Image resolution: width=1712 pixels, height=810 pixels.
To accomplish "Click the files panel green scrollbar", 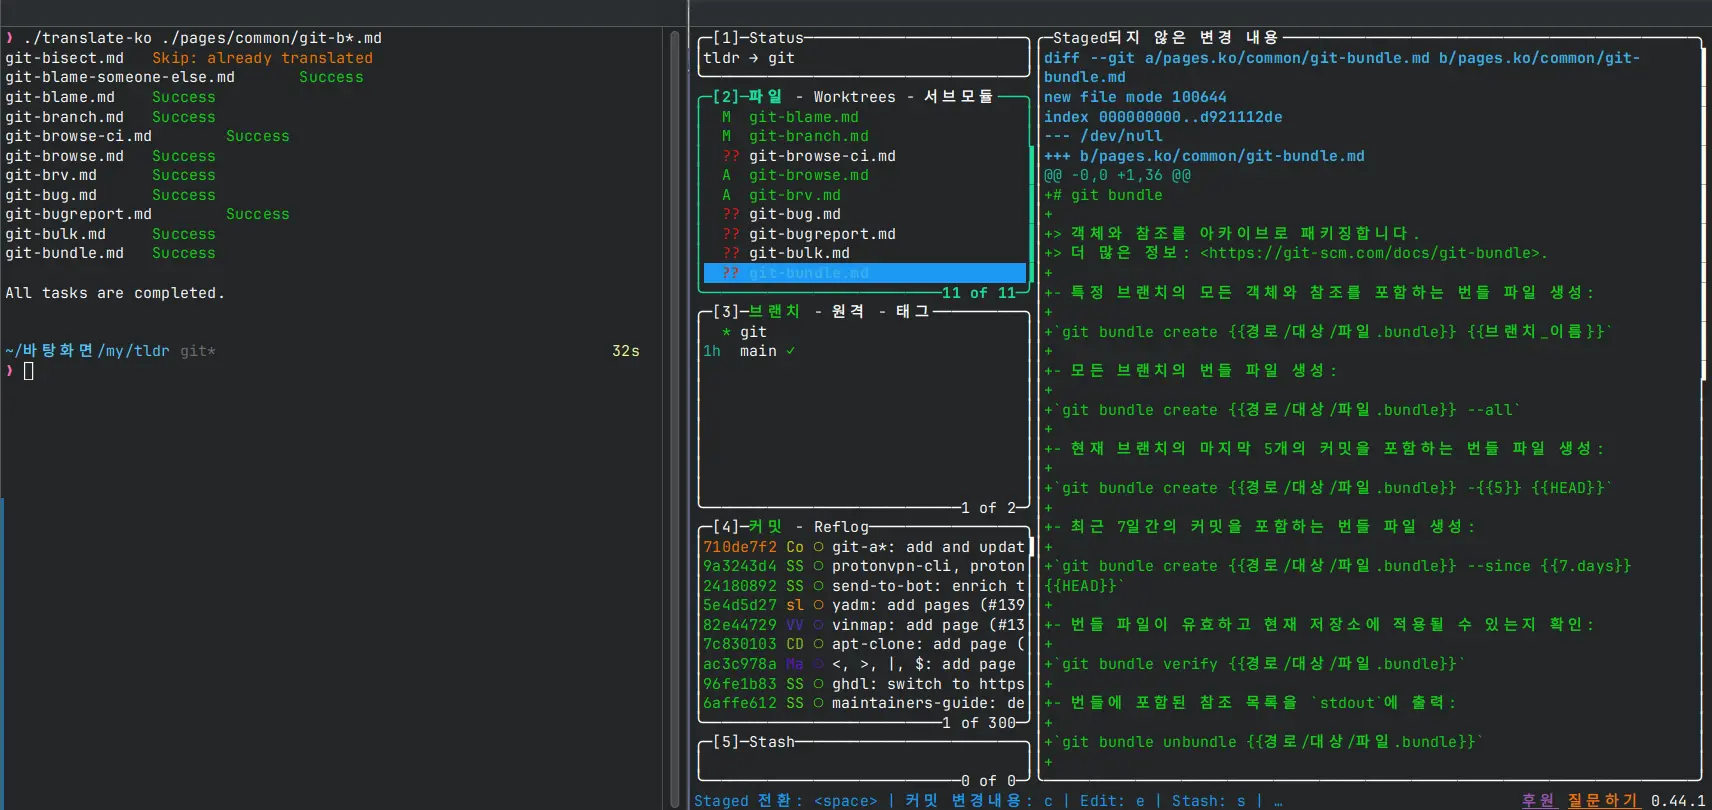I will [1031, 215].
